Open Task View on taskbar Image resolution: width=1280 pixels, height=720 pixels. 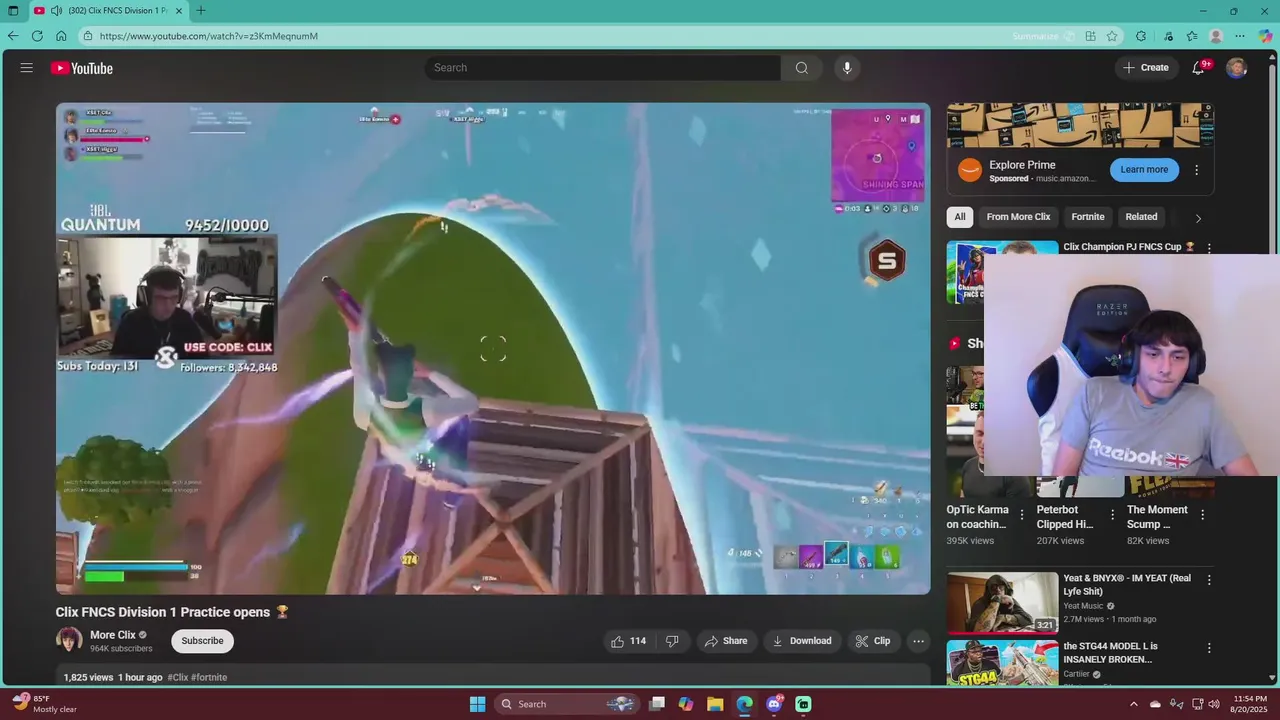pyautogui.click(x=657, y=704)
